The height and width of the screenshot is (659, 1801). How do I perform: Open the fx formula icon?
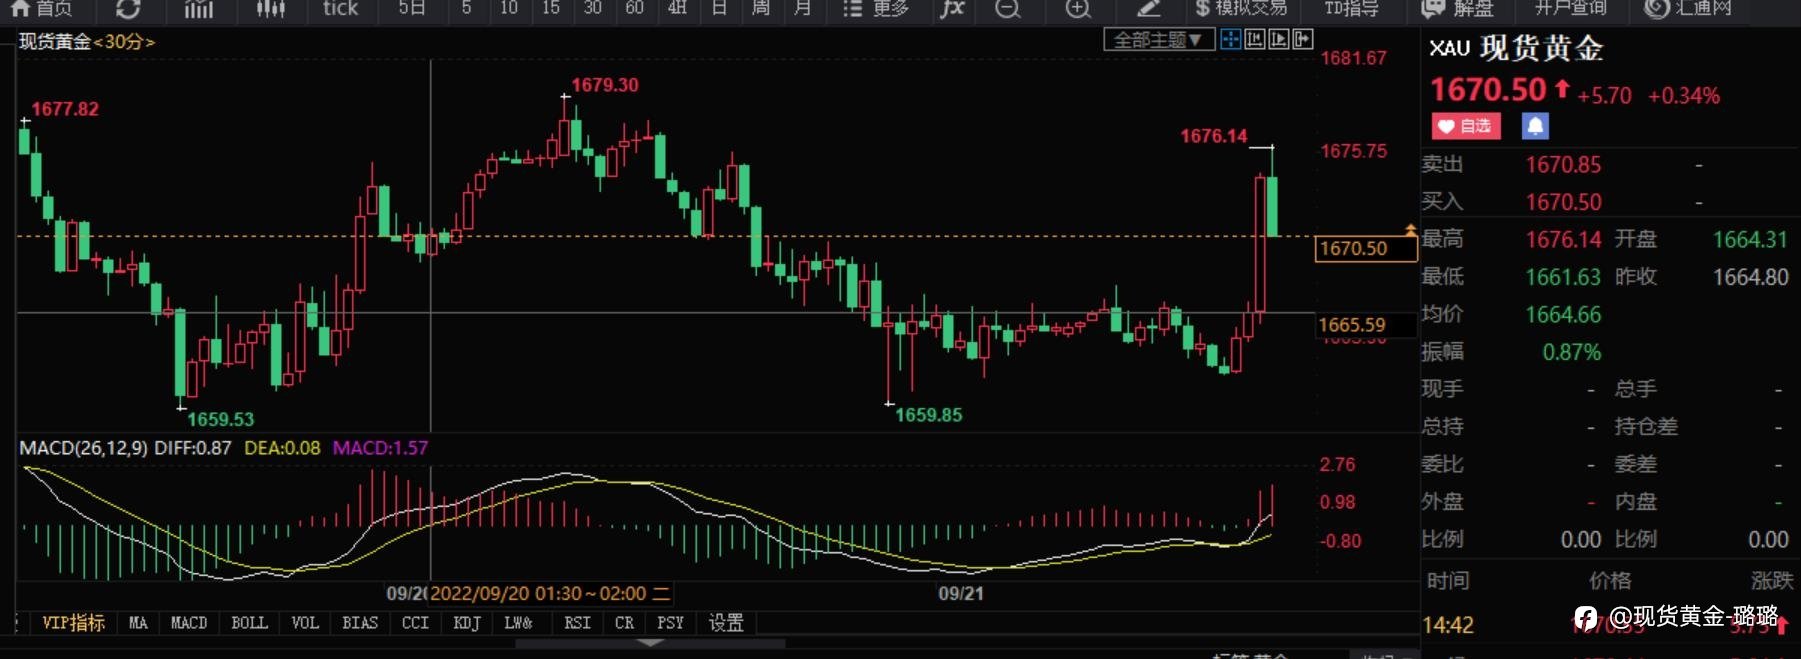(x=952, y=8)
